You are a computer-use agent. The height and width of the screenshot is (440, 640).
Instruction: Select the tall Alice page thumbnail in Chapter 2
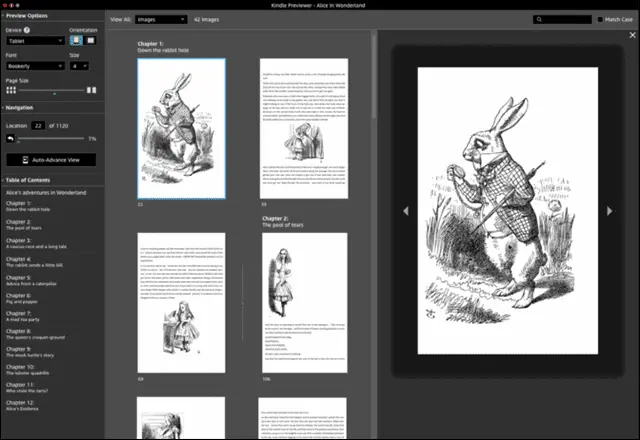tap(304, 303)
